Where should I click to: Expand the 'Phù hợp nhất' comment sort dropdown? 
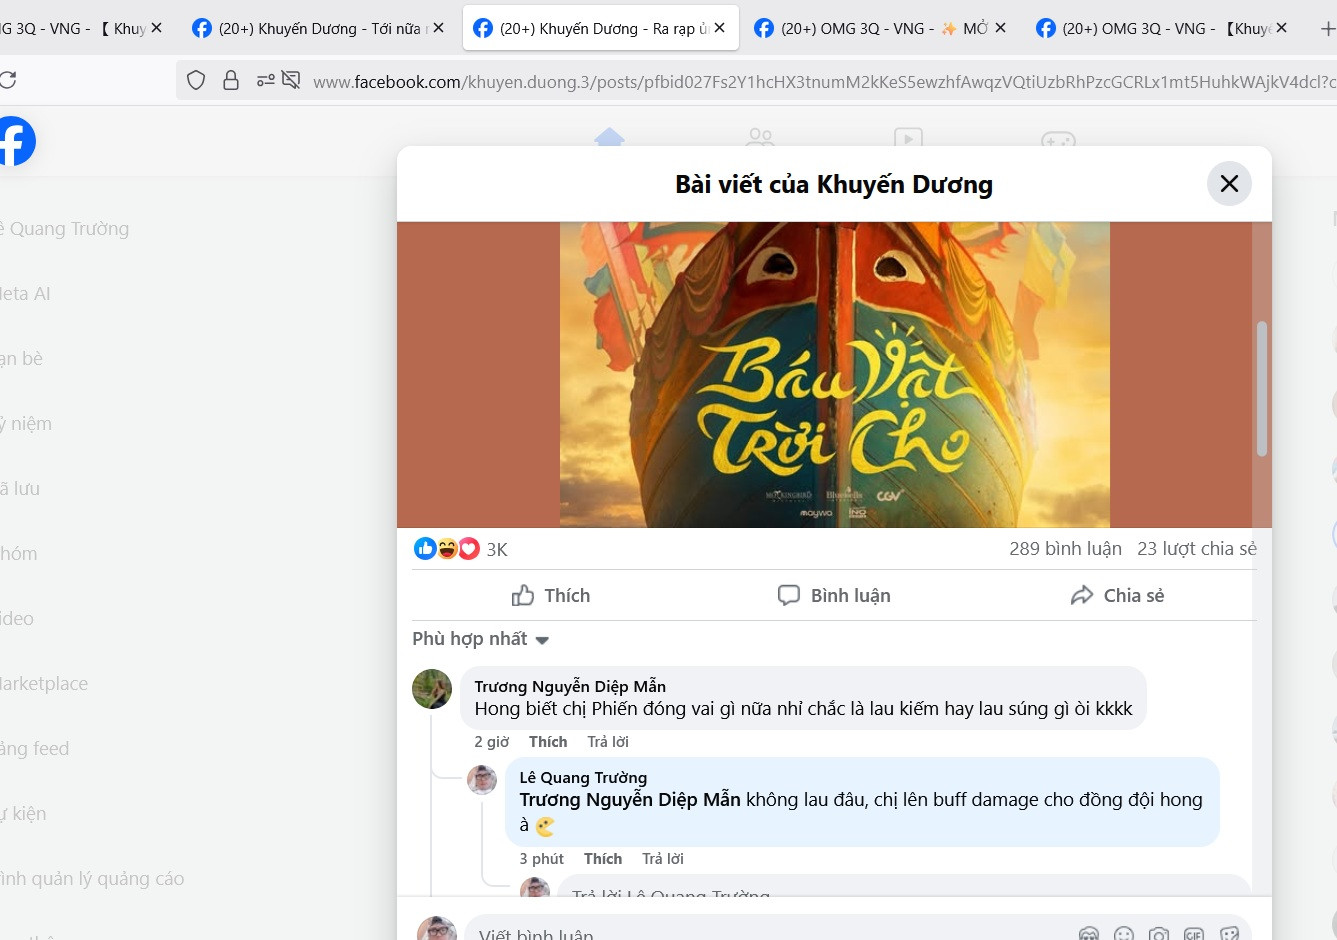pyautogui.click(x=481, y=639)
